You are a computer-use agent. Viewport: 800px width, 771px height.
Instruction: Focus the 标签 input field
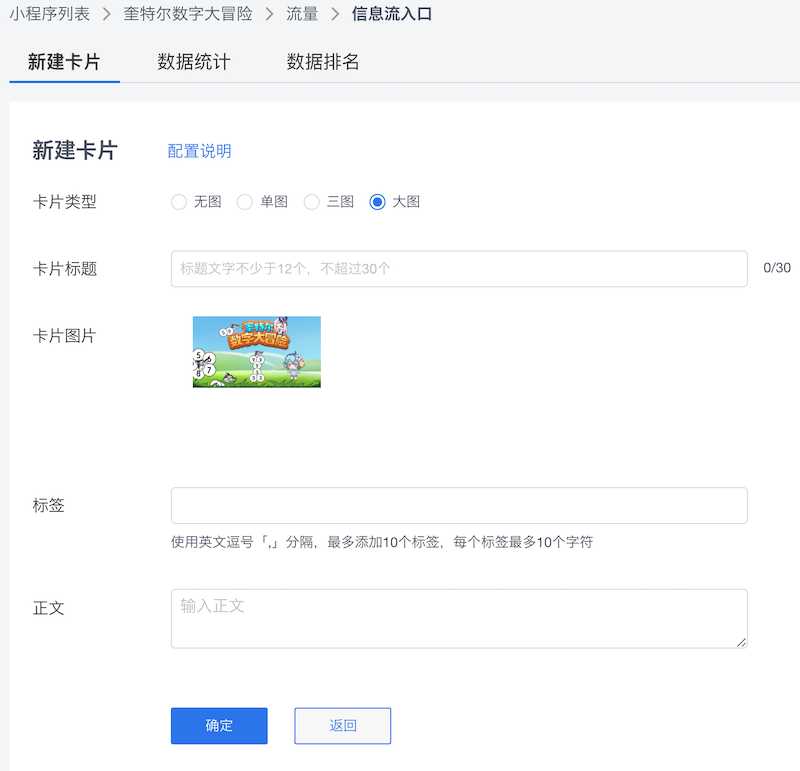(x=459, y=506)
